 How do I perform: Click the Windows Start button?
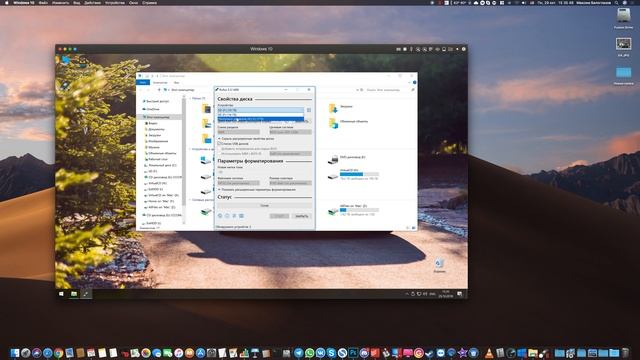coord(61,293)
